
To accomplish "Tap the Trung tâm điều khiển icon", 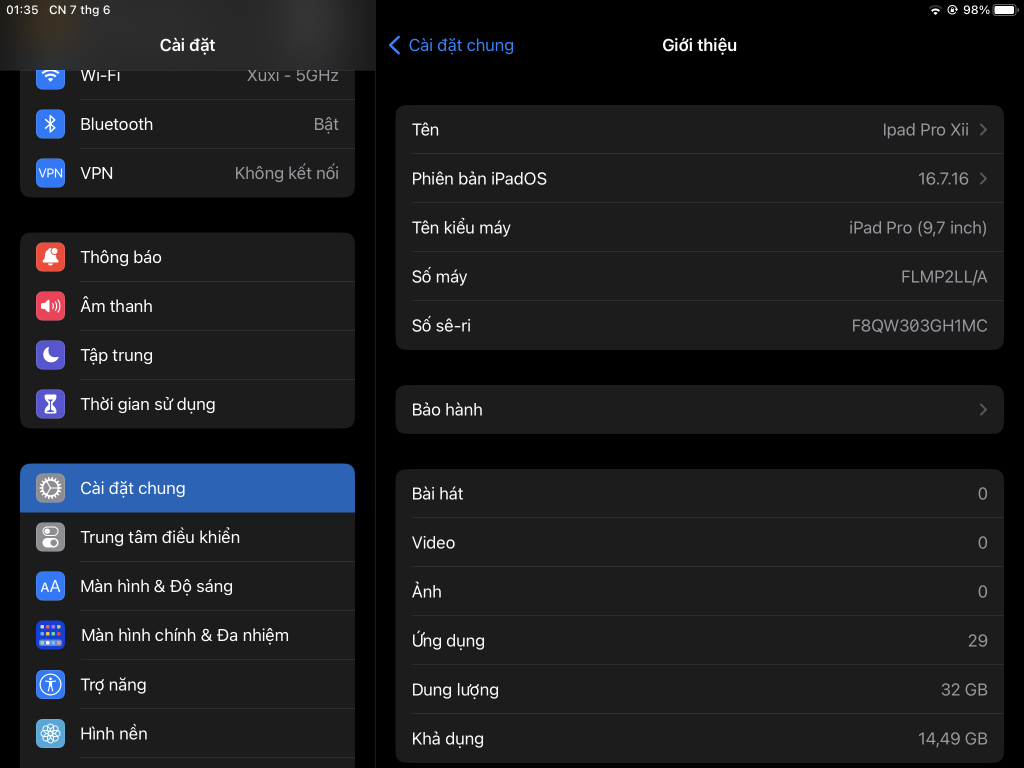I will click(50, 537).
